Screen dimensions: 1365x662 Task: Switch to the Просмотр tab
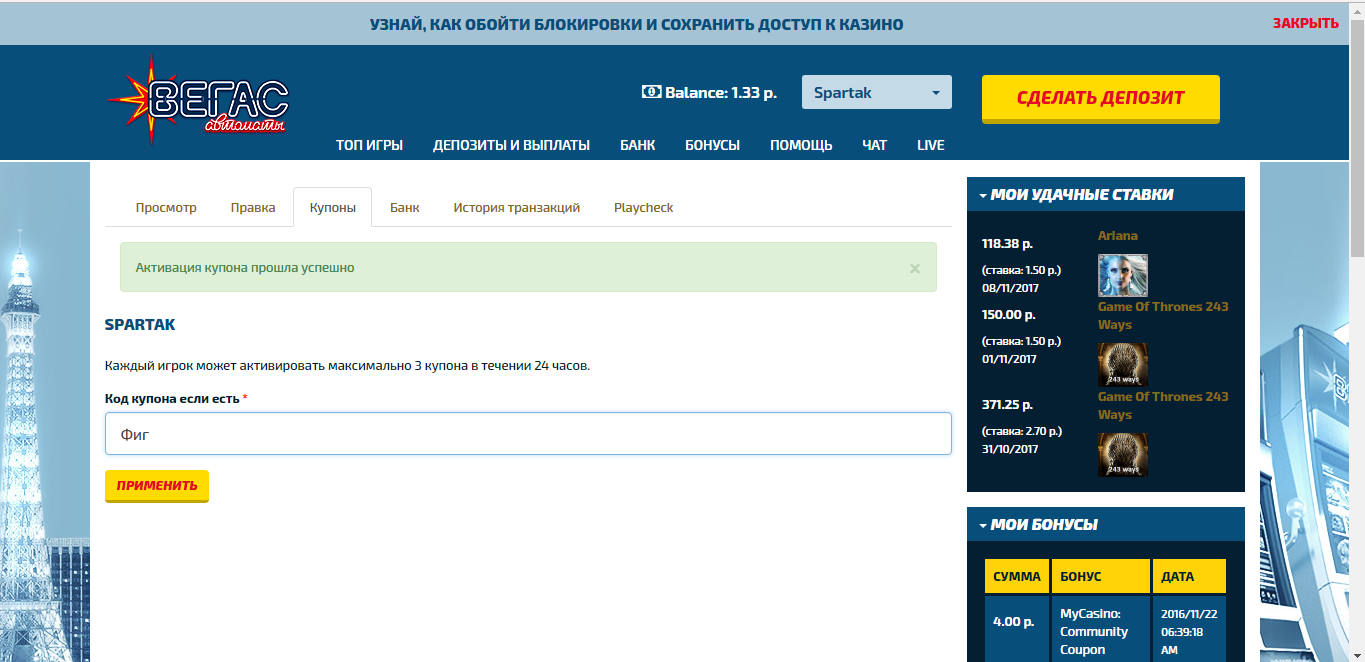(166, 208)
